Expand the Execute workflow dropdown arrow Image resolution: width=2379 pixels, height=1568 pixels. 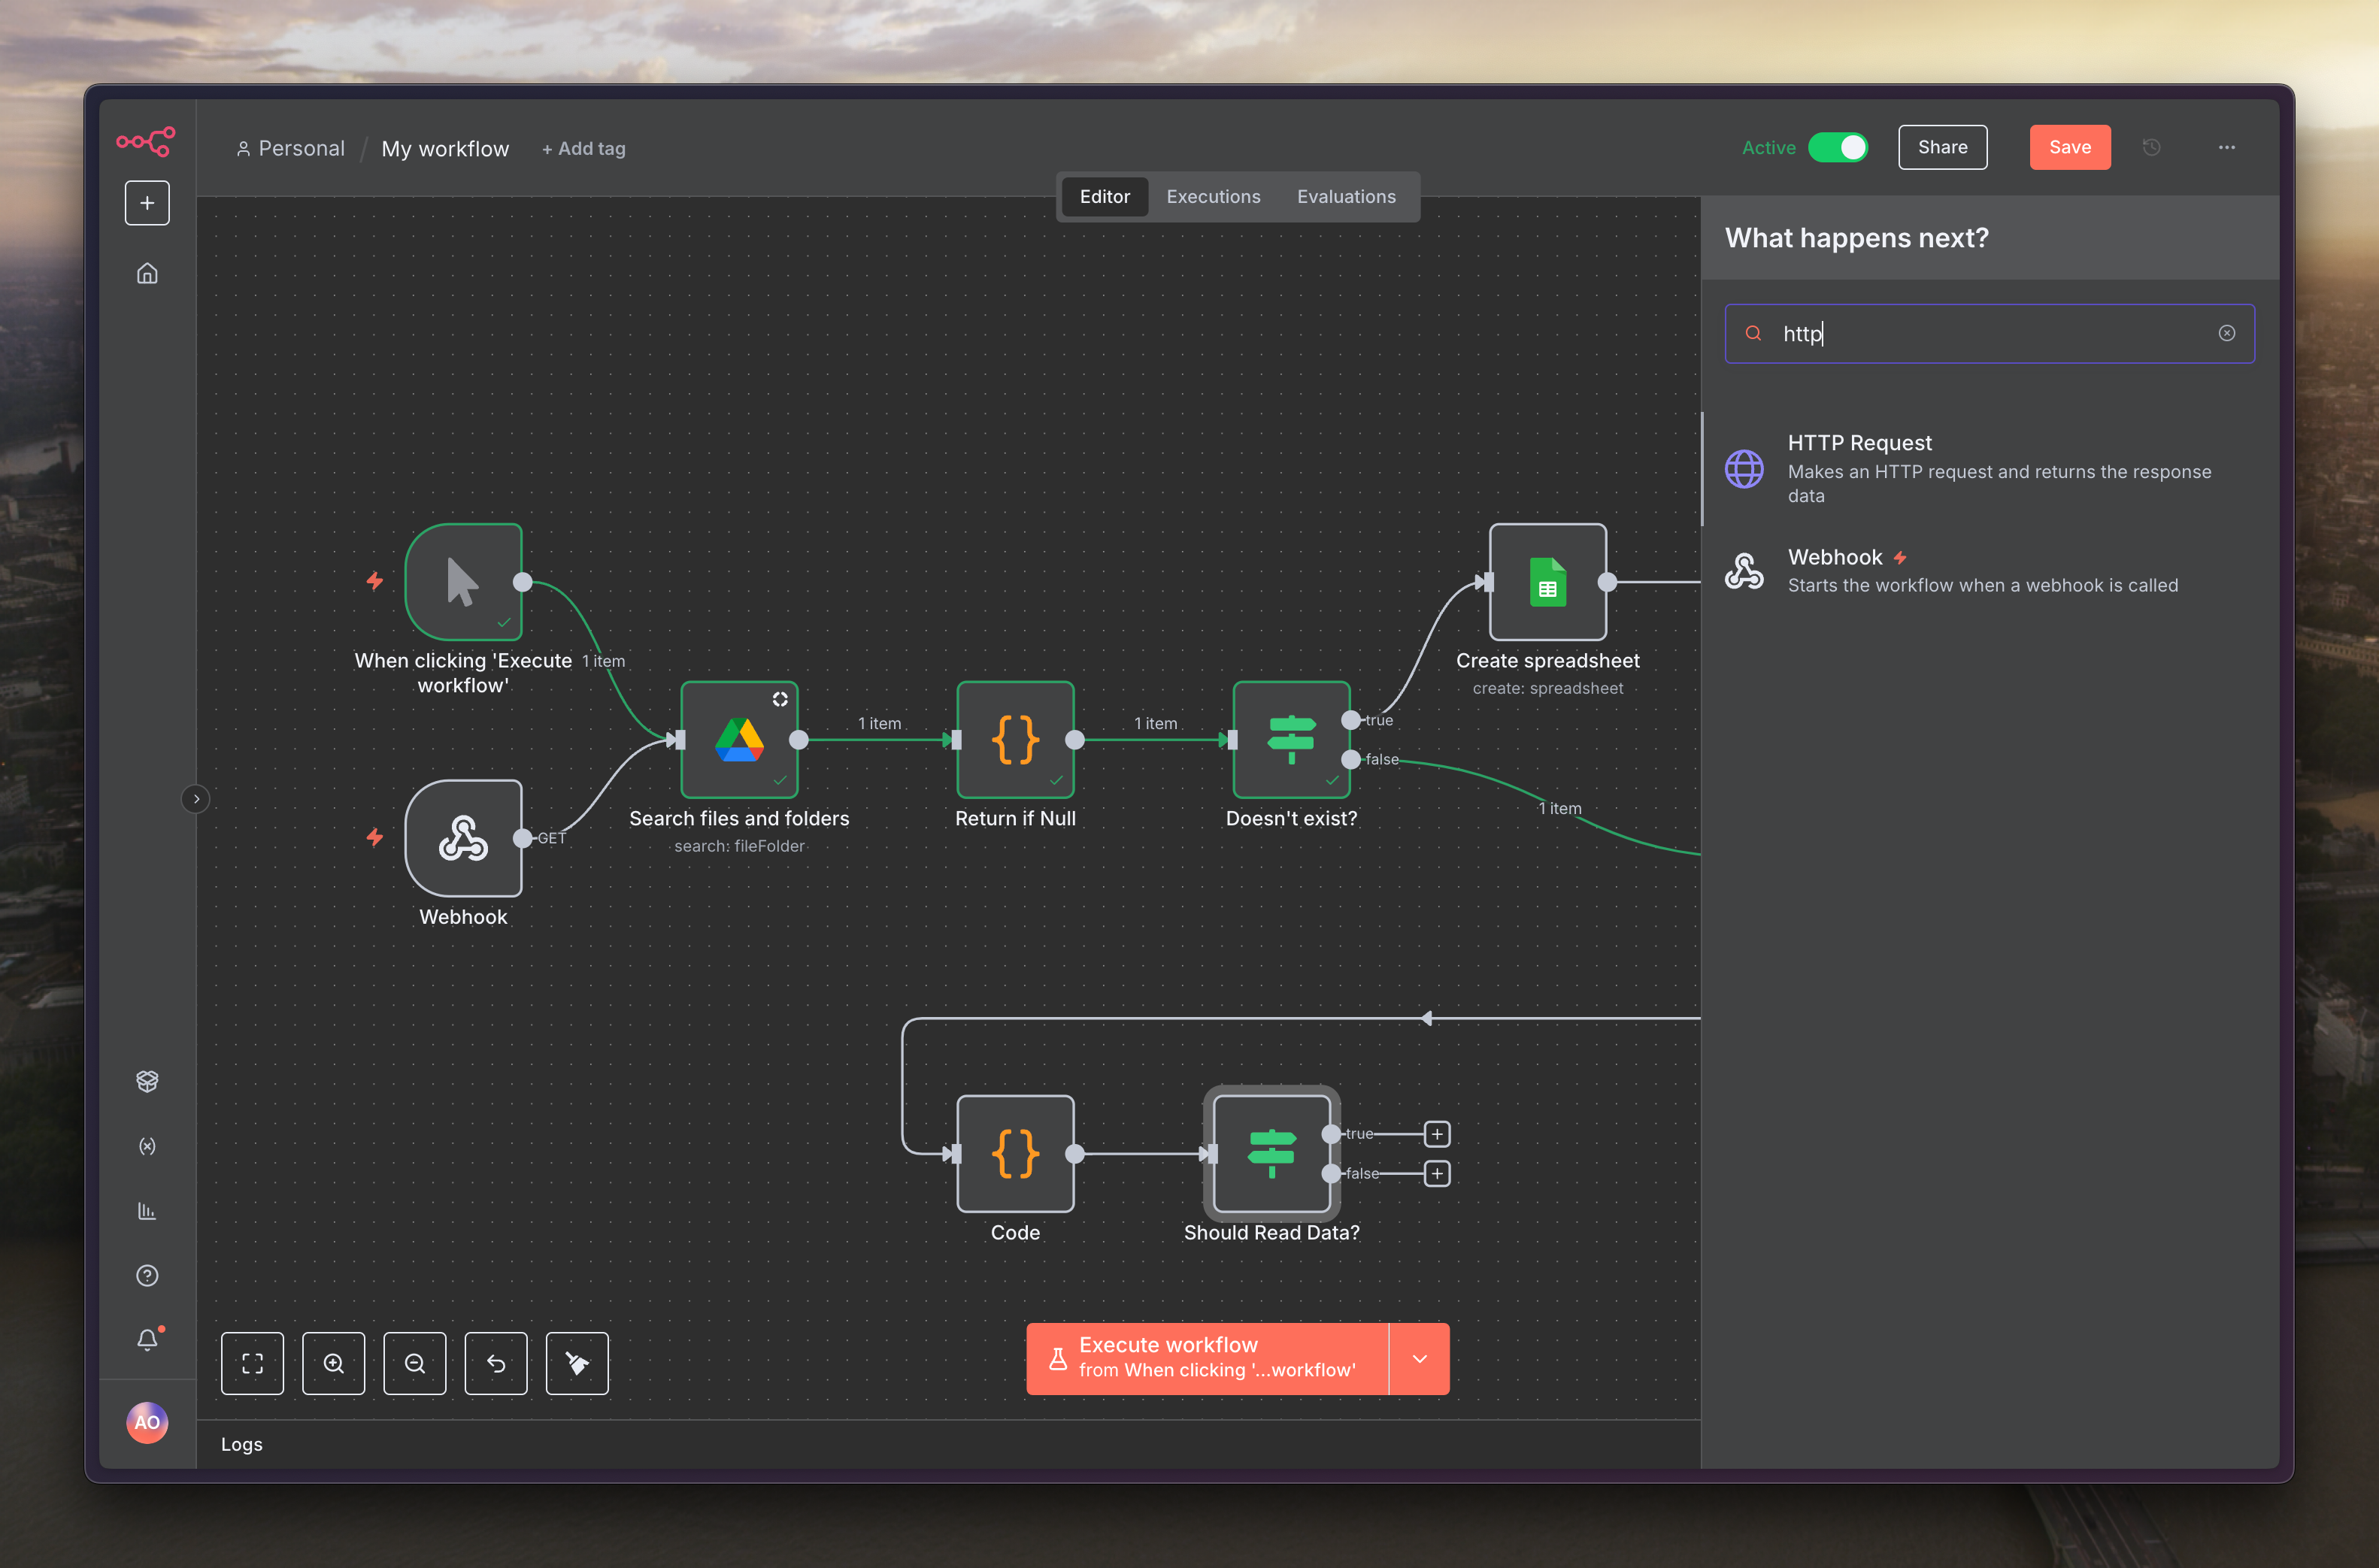pos(1419,1358)
